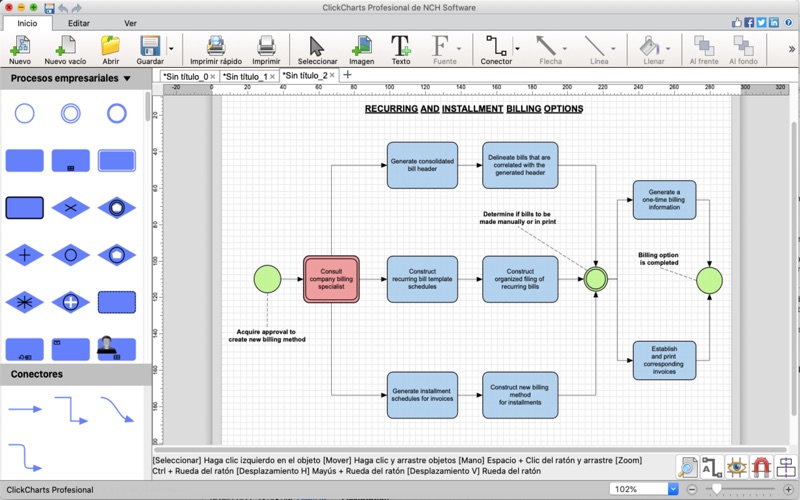
Task: Select the red Consult company billing specialist box
Action: coord(331,279)
